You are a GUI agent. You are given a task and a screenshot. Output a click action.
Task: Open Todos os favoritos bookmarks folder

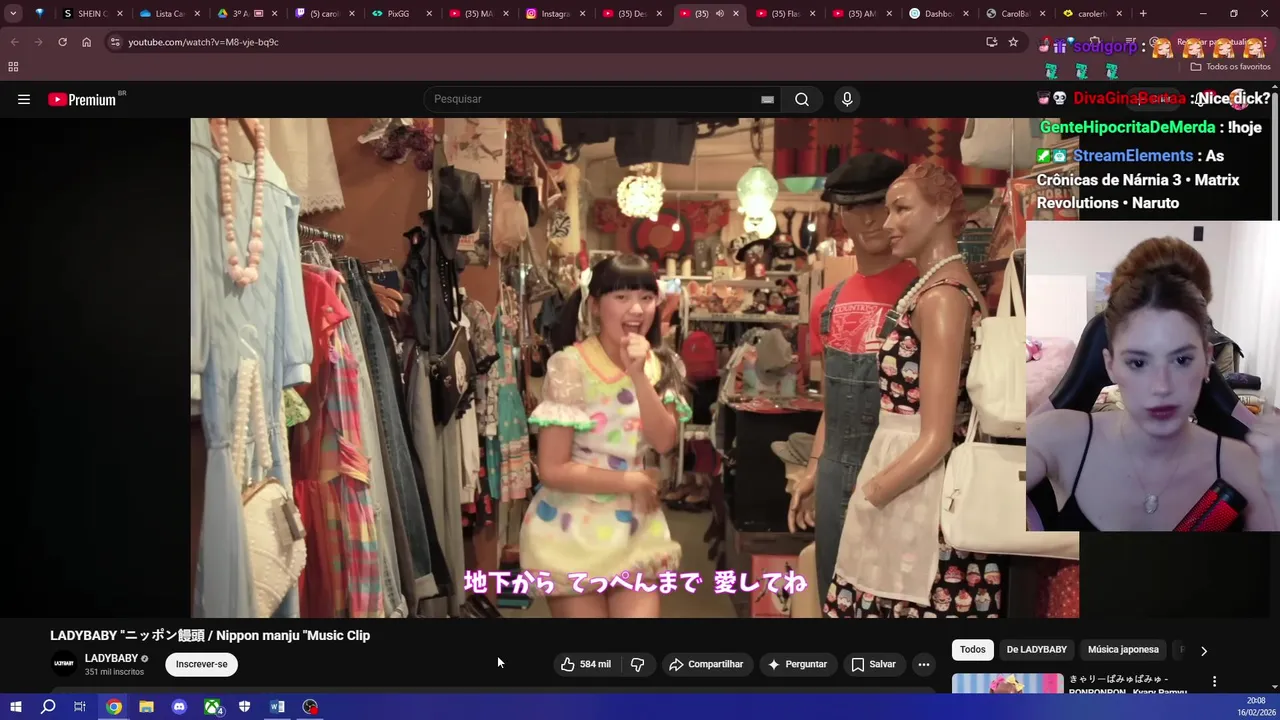1230,67
